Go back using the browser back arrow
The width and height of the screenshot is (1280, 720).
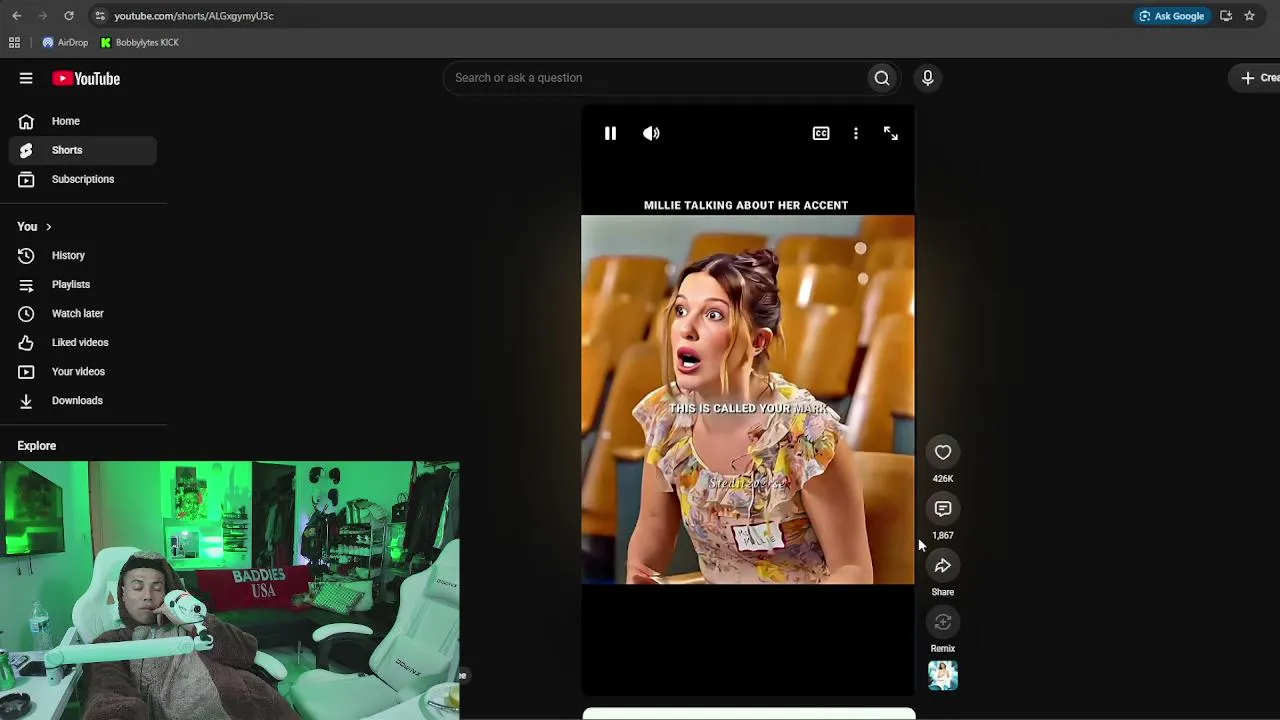16,16
